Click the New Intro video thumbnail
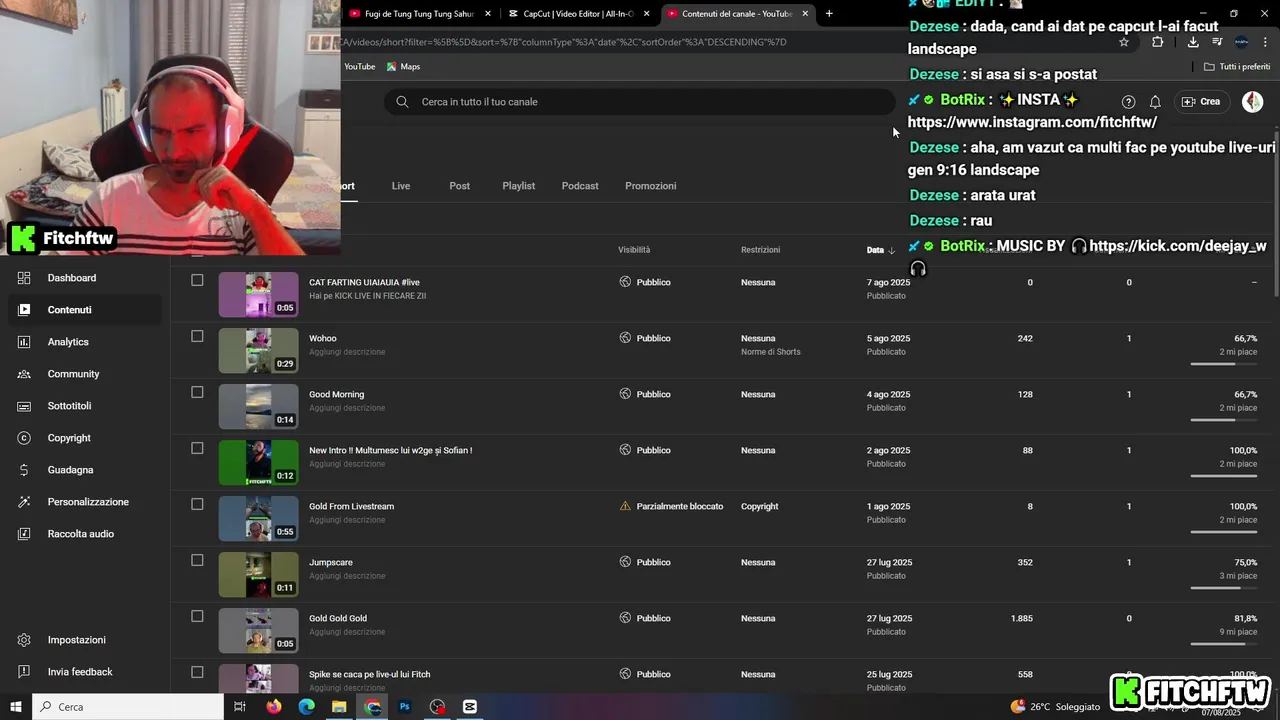 tap(258, 462)
